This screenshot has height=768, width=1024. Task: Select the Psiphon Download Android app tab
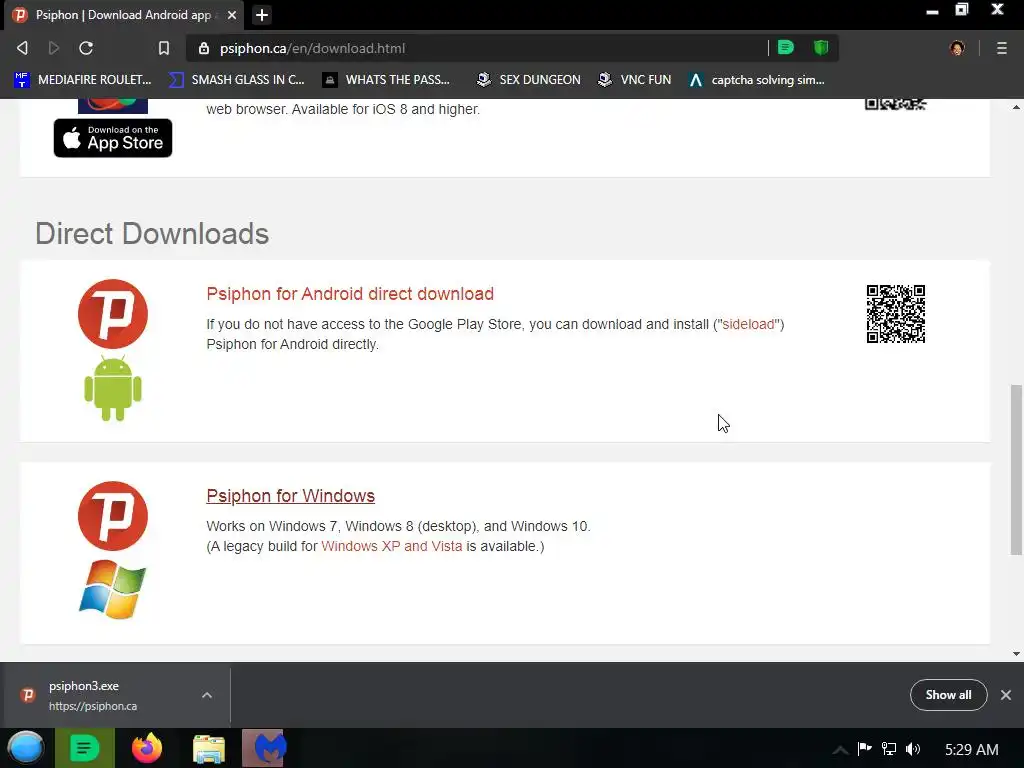tap(123, 14)
